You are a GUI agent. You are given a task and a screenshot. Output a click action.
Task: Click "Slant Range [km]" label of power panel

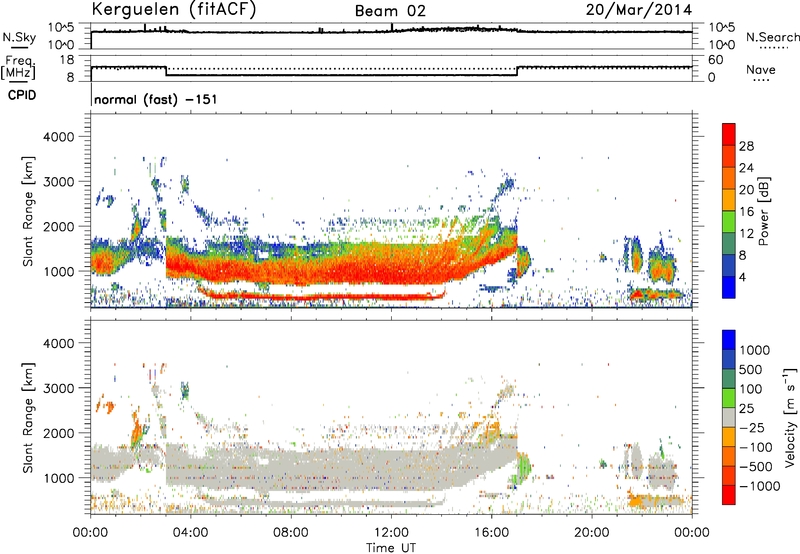pos(28,211)
